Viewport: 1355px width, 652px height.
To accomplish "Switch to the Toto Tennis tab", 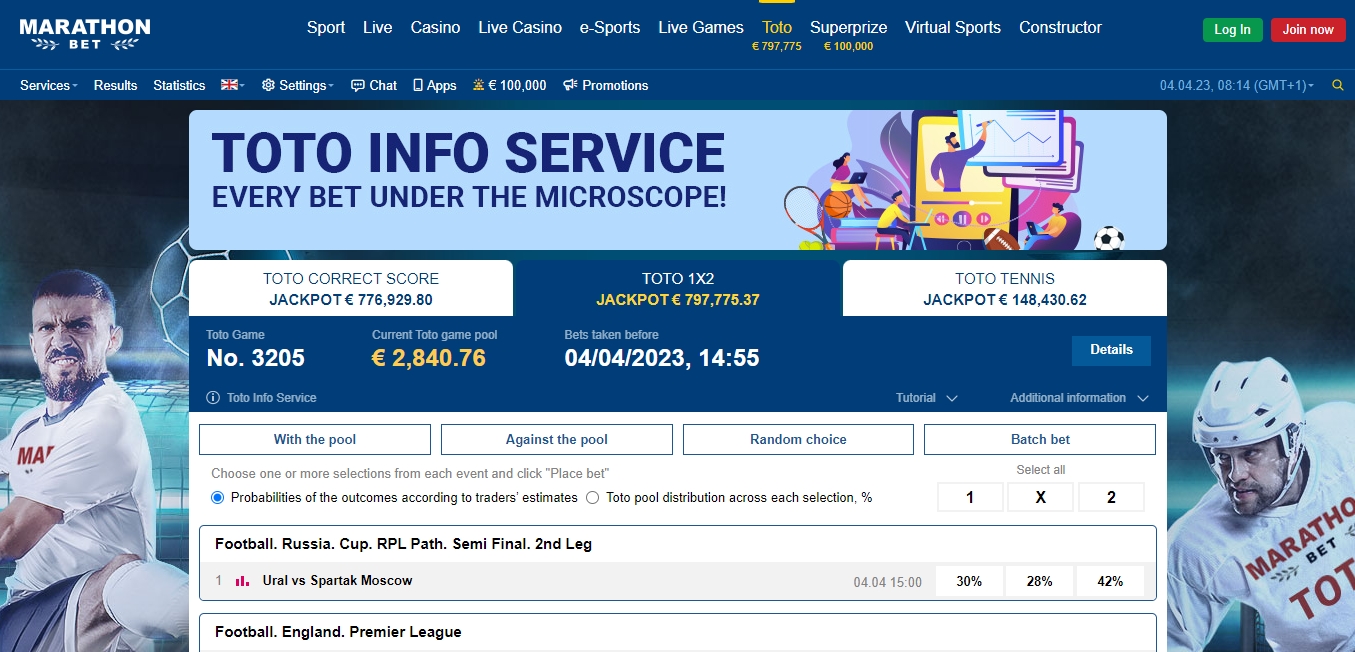I will click(1005, 288).
